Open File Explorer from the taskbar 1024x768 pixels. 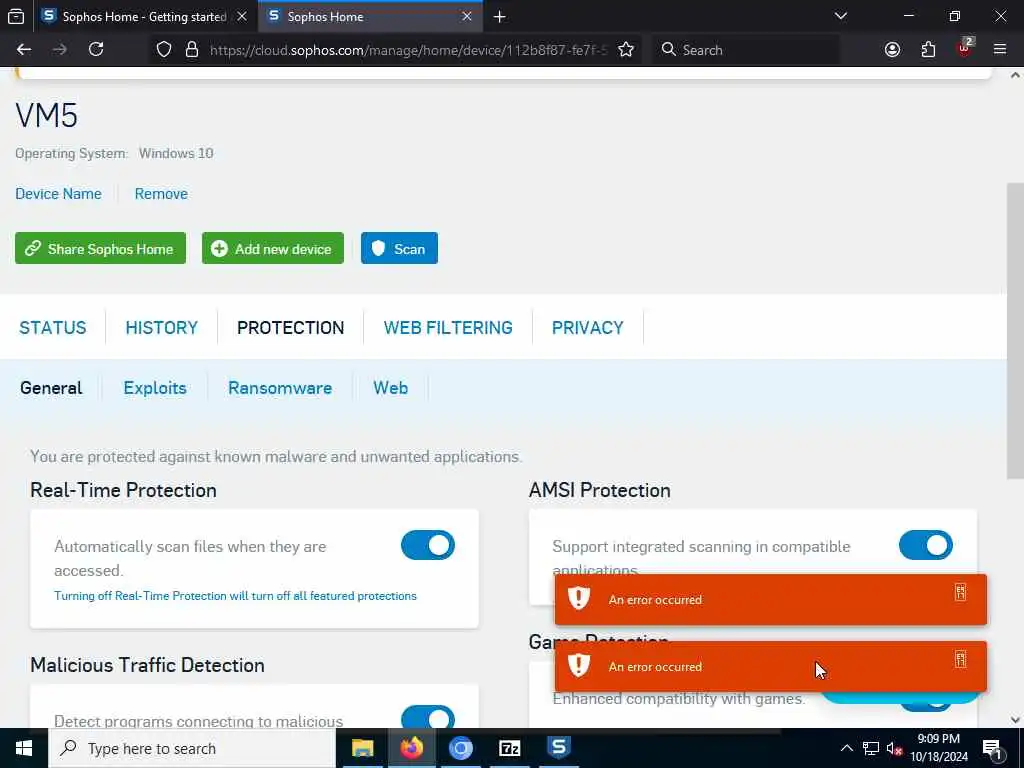(362, 748)
